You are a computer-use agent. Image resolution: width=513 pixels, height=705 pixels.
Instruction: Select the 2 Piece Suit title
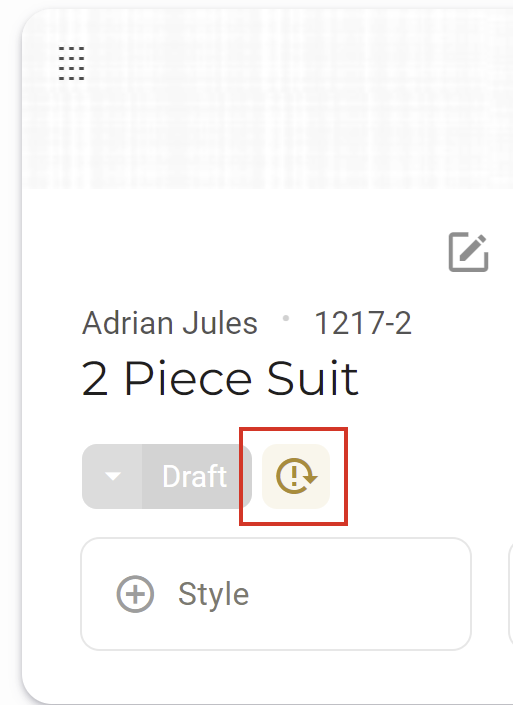(x=220, y=379)
